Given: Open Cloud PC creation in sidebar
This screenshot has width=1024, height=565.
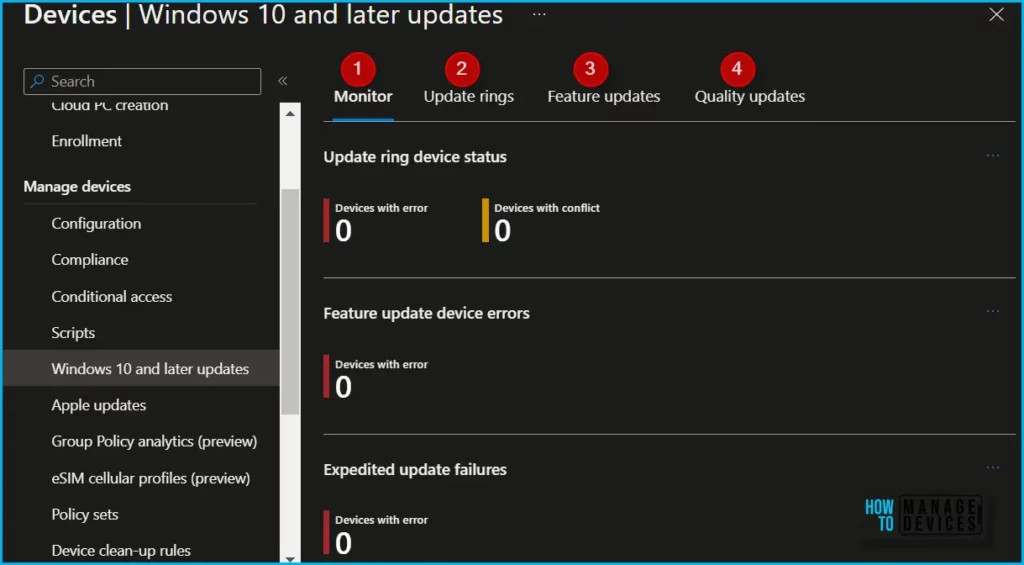Looking at the screenshot, I should click(110, 105).
